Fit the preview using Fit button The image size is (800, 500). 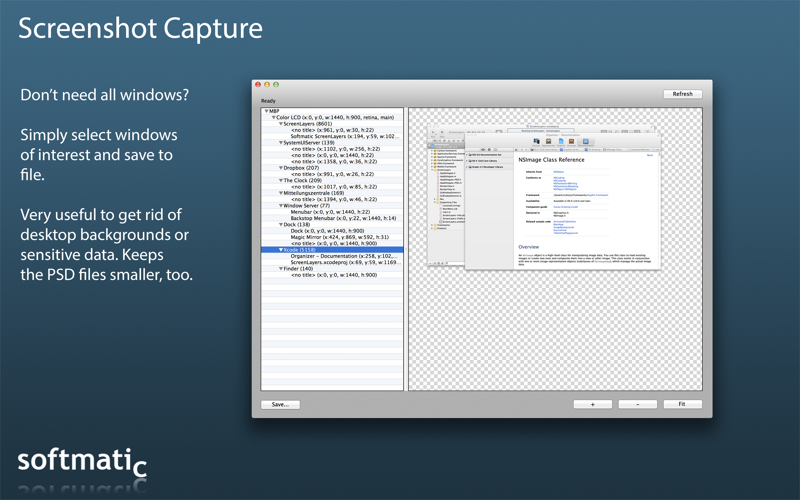coord(682,404)
